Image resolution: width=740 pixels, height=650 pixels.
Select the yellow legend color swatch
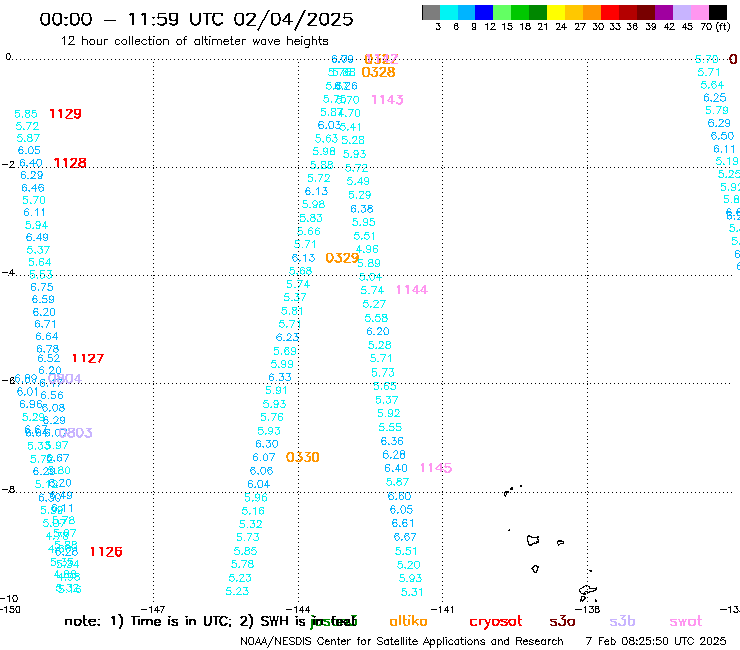[556, 12]
